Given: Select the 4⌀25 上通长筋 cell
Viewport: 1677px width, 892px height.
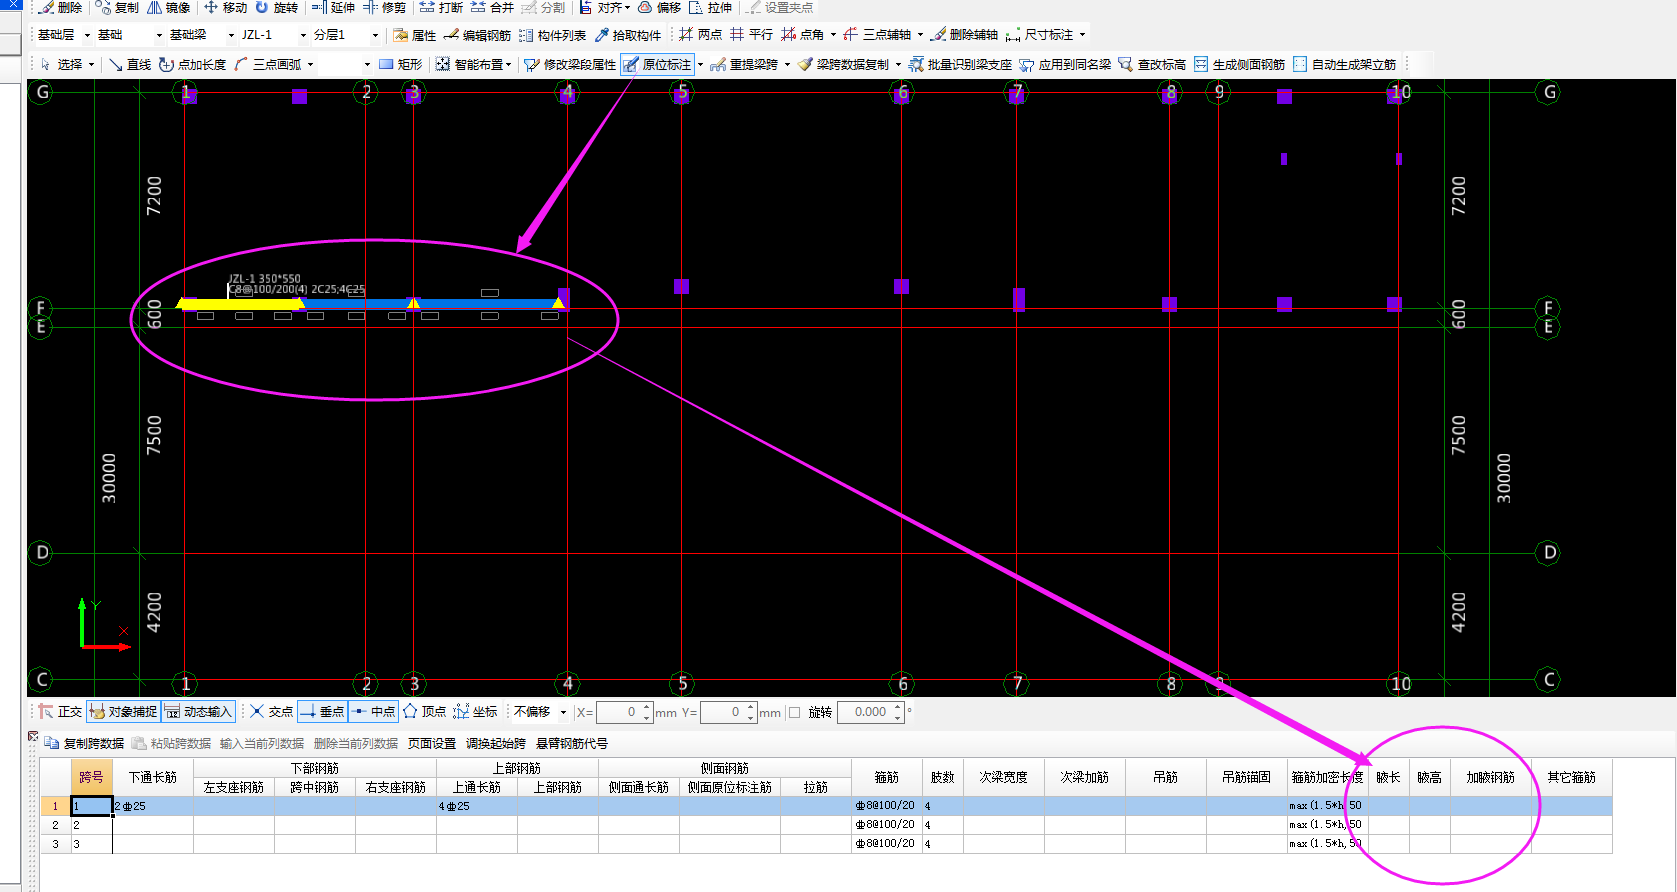Looking at the screenshot, I should [x=477, y=806].
